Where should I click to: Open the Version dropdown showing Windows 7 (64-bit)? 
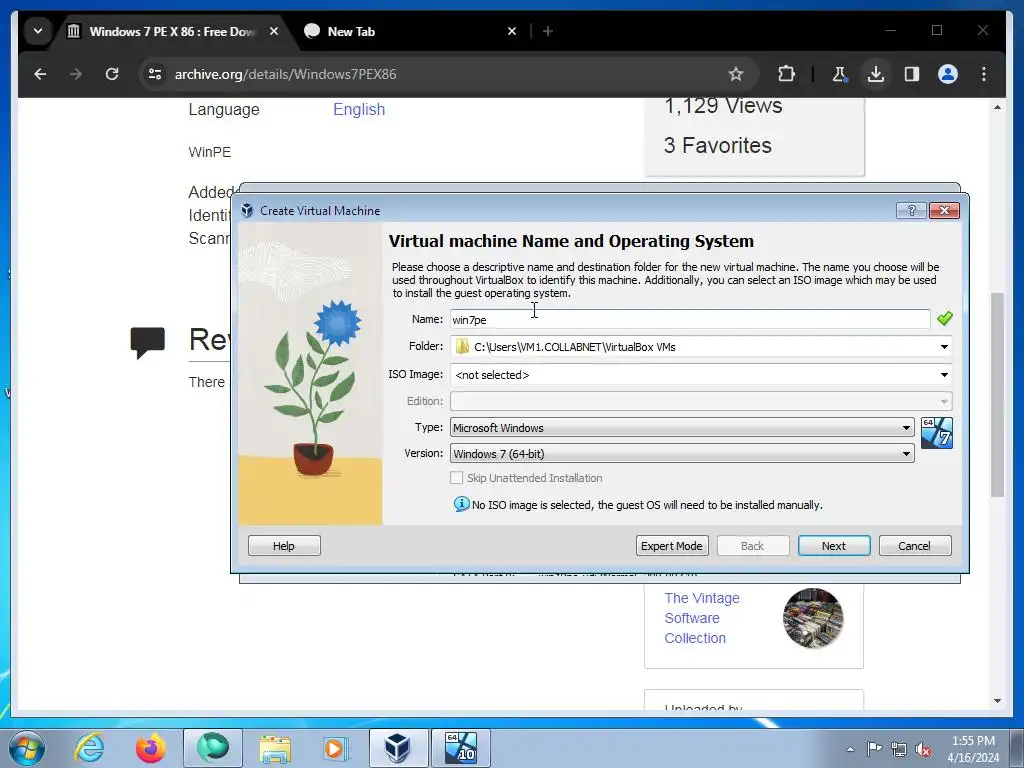coord(682,454)
